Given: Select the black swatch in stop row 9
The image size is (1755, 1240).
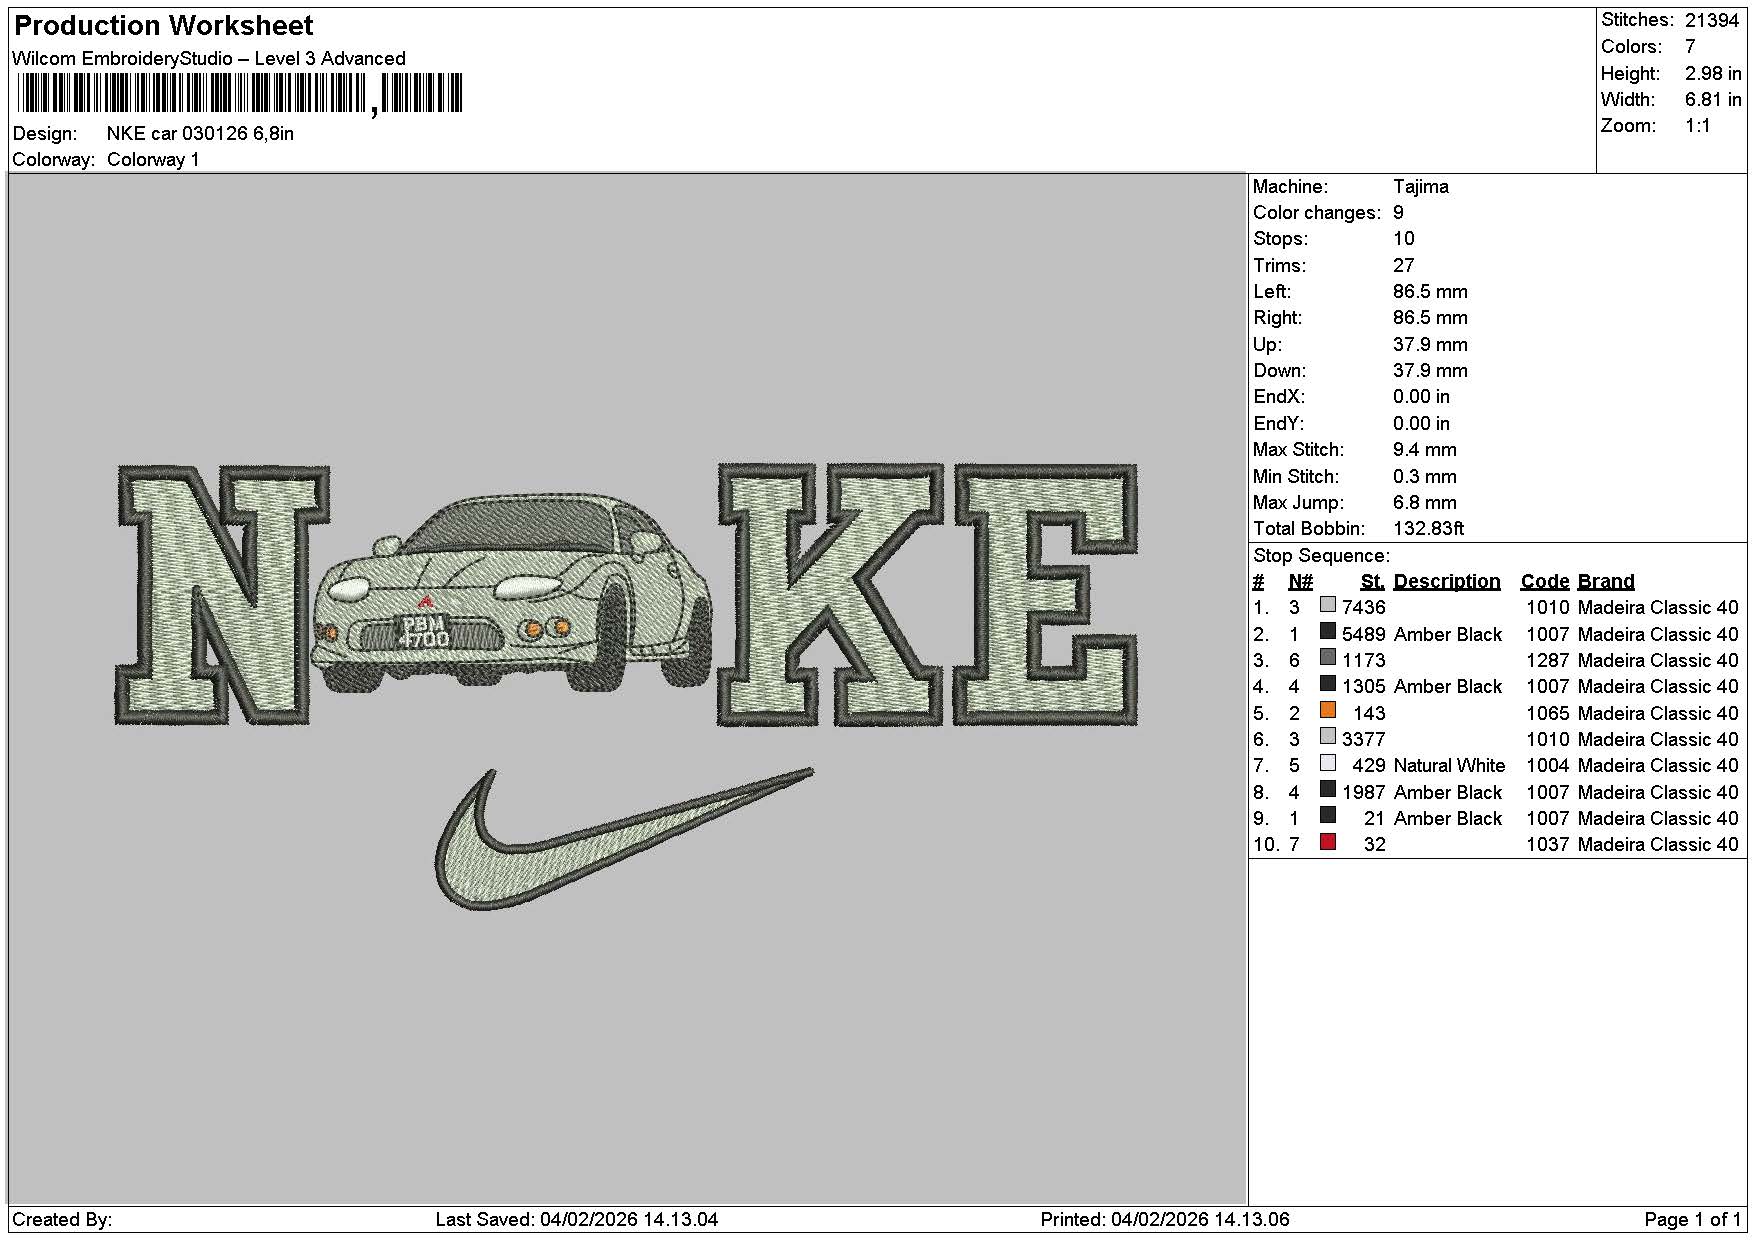Looking at the screenshot, I should pyautogui.click(x=1328, y=815).
